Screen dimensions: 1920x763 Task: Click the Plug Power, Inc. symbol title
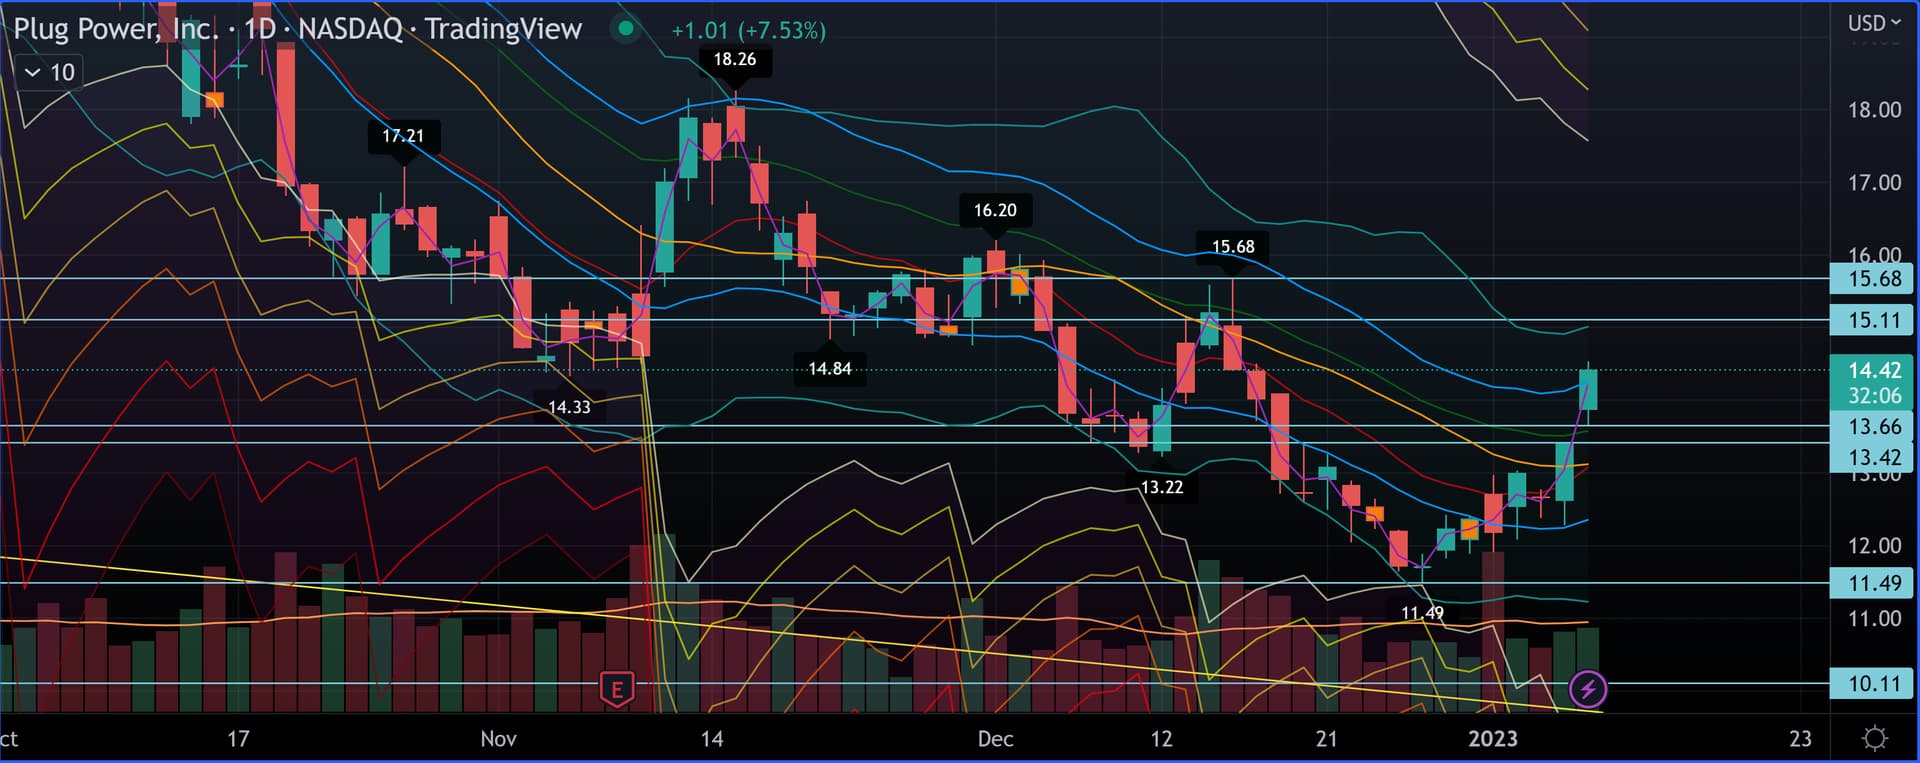tap(115, 29)
